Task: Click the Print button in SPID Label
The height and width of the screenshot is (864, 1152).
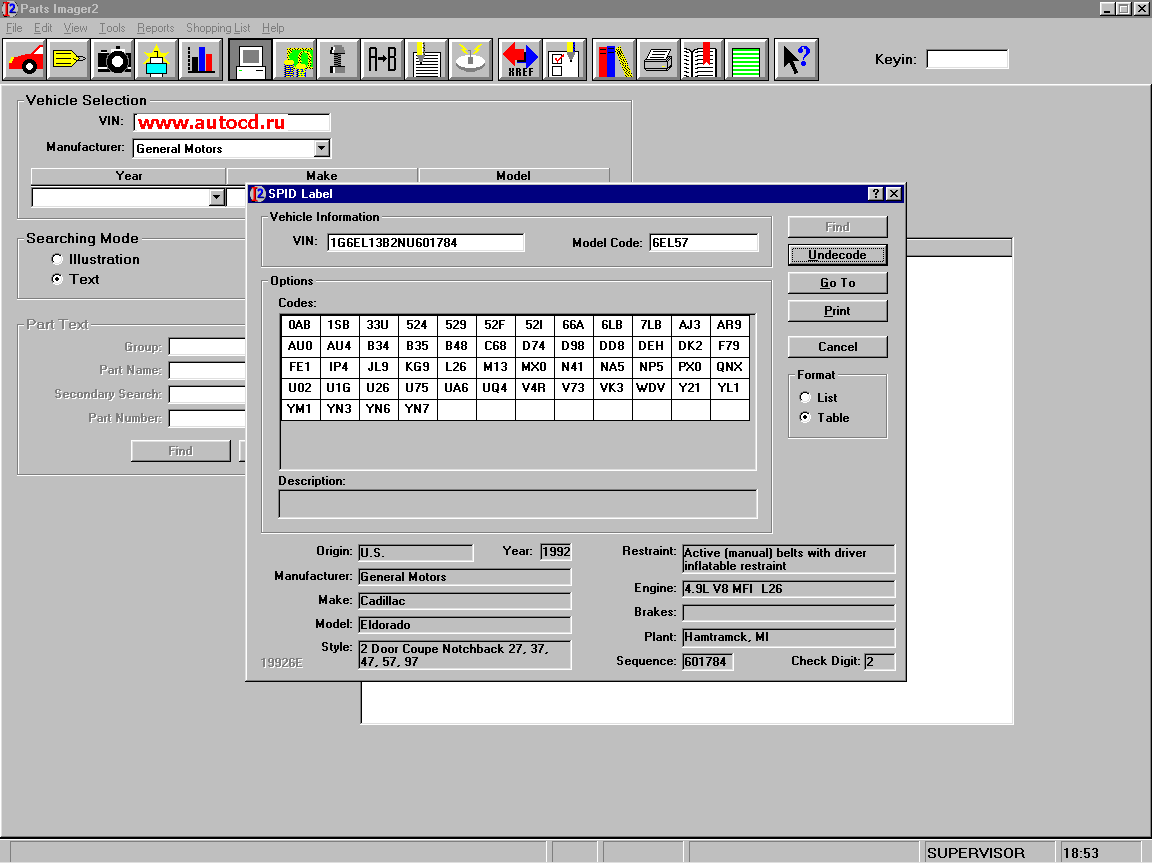Action: (838, 311)
